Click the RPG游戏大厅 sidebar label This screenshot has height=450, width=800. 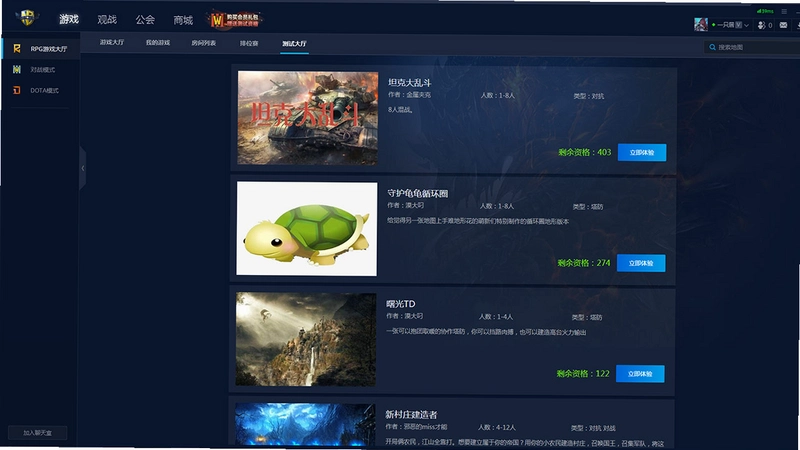[x=48, y=49]
